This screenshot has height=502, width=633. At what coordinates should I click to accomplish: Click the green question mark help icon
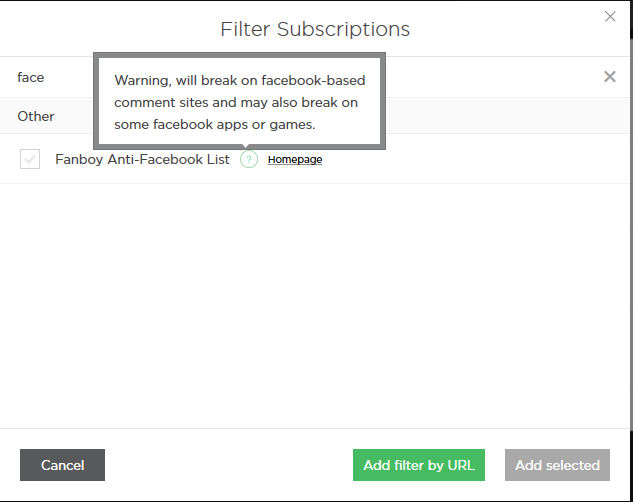249,159
